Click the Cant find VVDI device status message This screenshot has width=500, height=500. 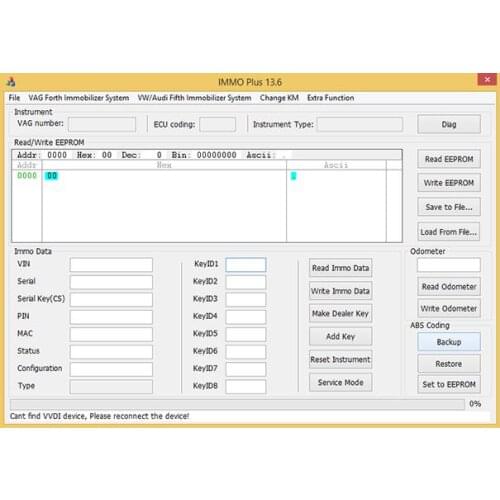[x=99, y=416]
